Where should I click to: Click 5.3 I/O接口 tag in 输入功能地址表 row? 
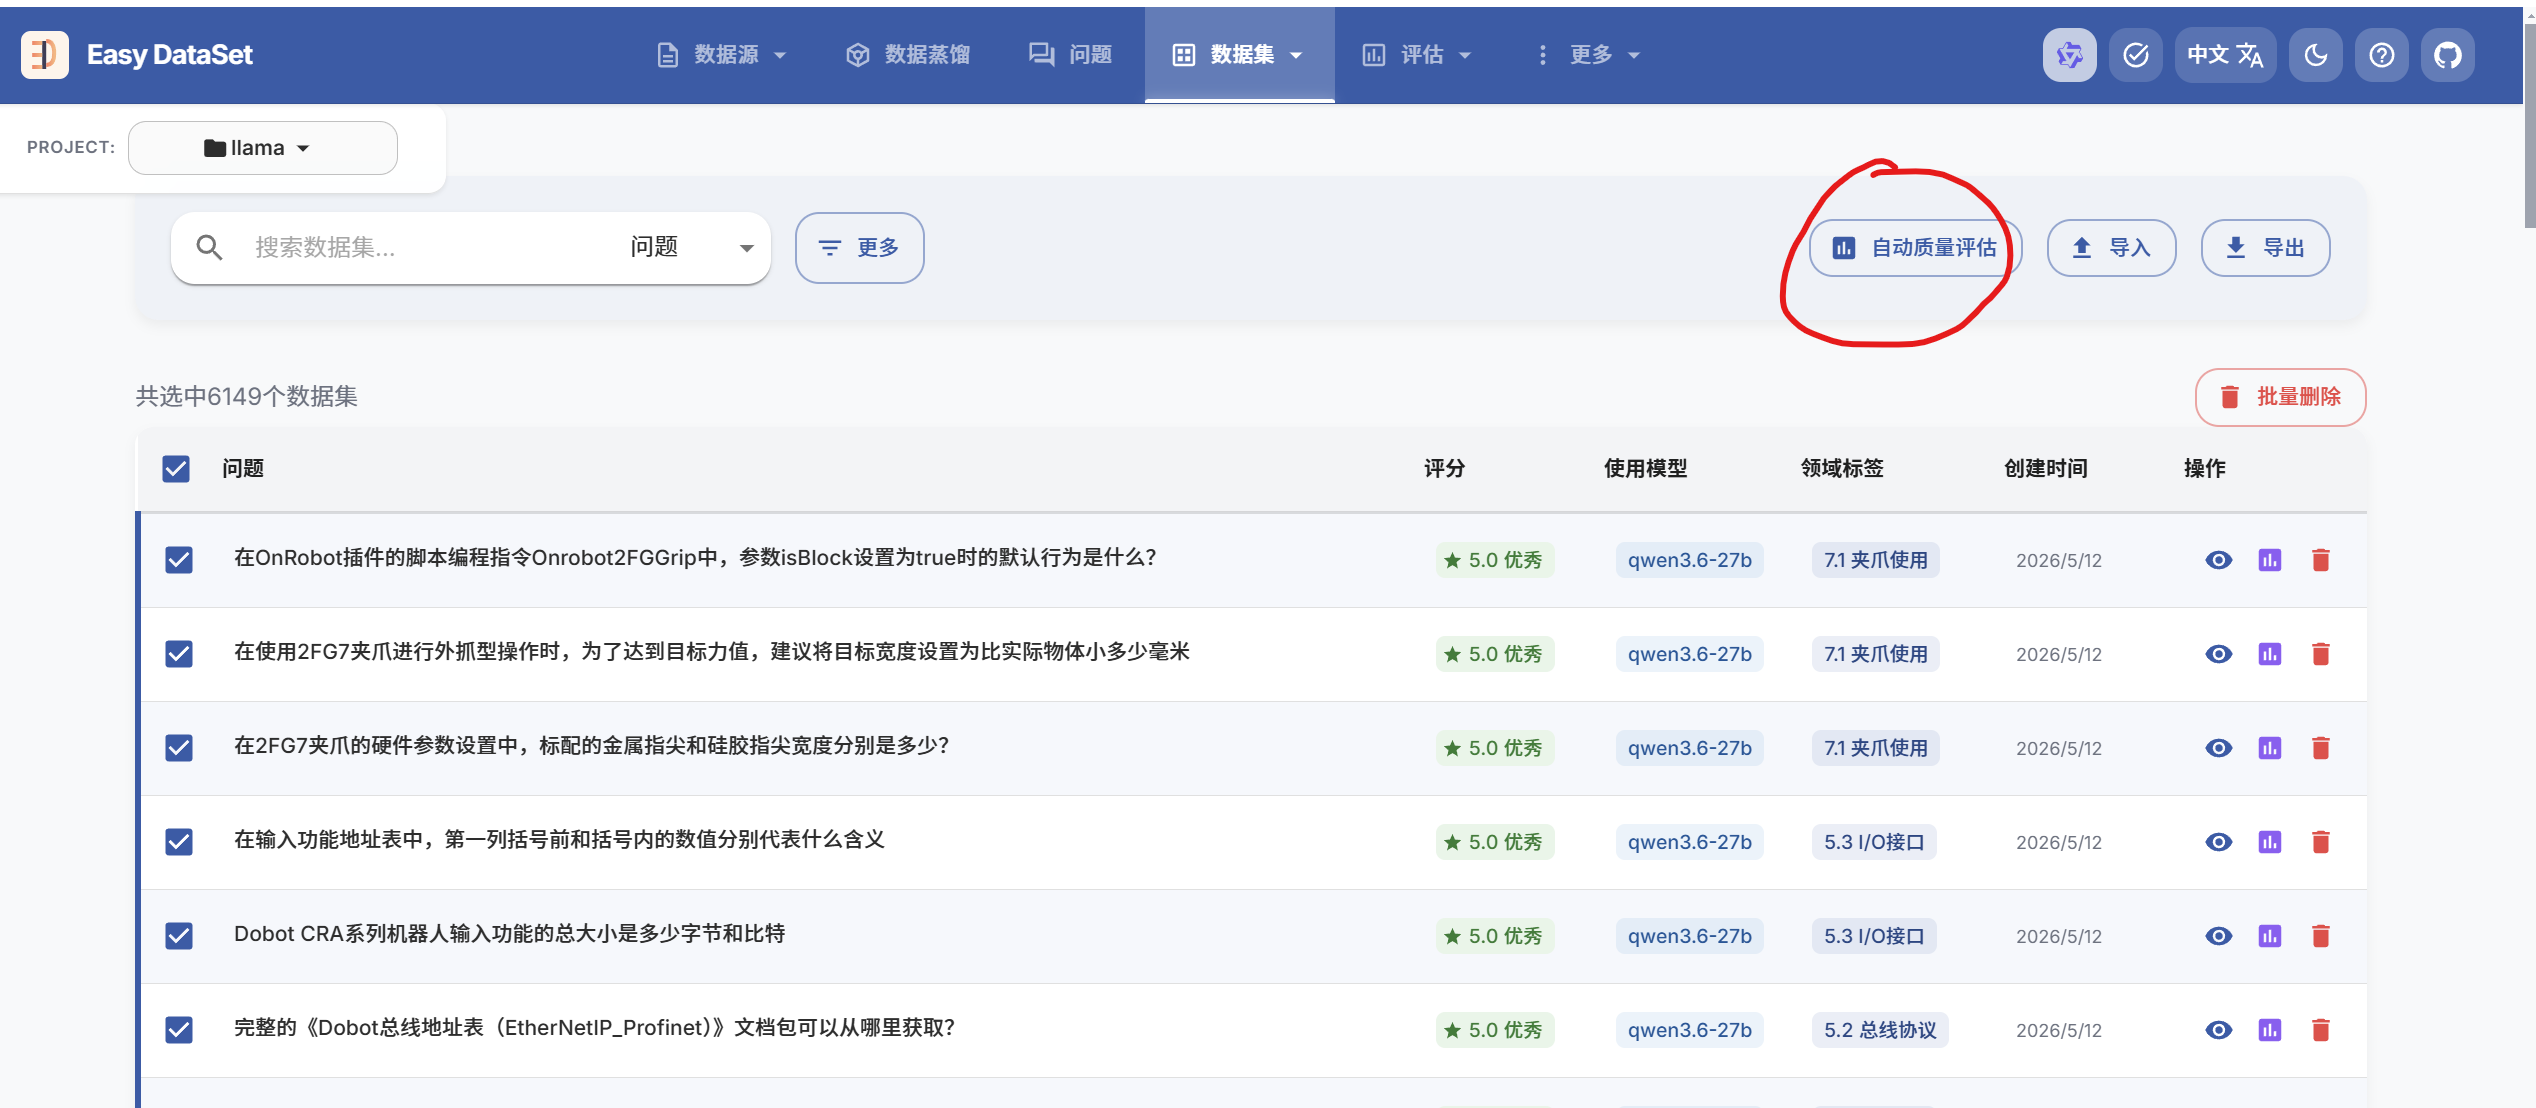pyautogui.click(x=1874, y=842)
